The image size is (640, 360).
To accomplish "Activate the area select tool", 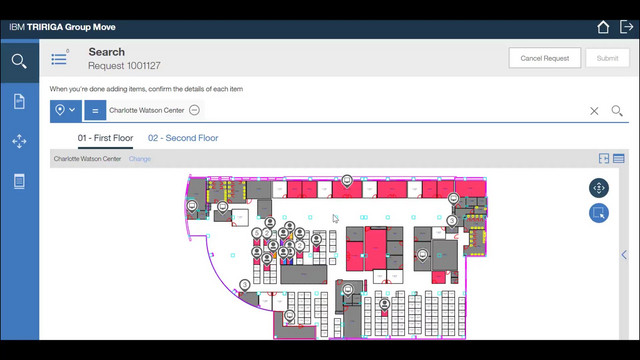I will tap(599, 213).
